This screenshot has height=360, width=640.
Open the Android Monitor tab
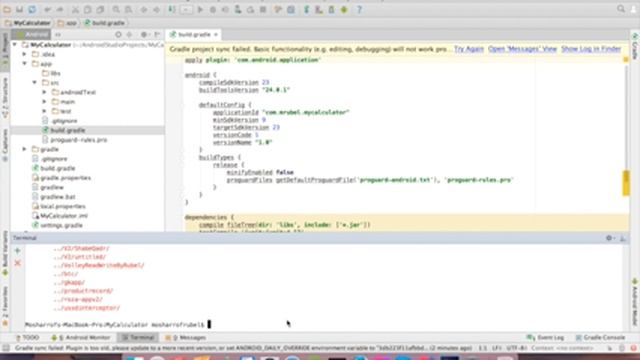81,338
